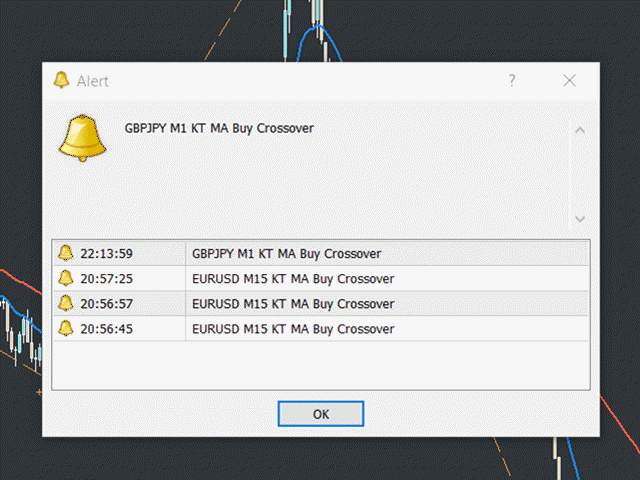Close the Alert dialog window
The image size is (640, 480).
(569, 80)
